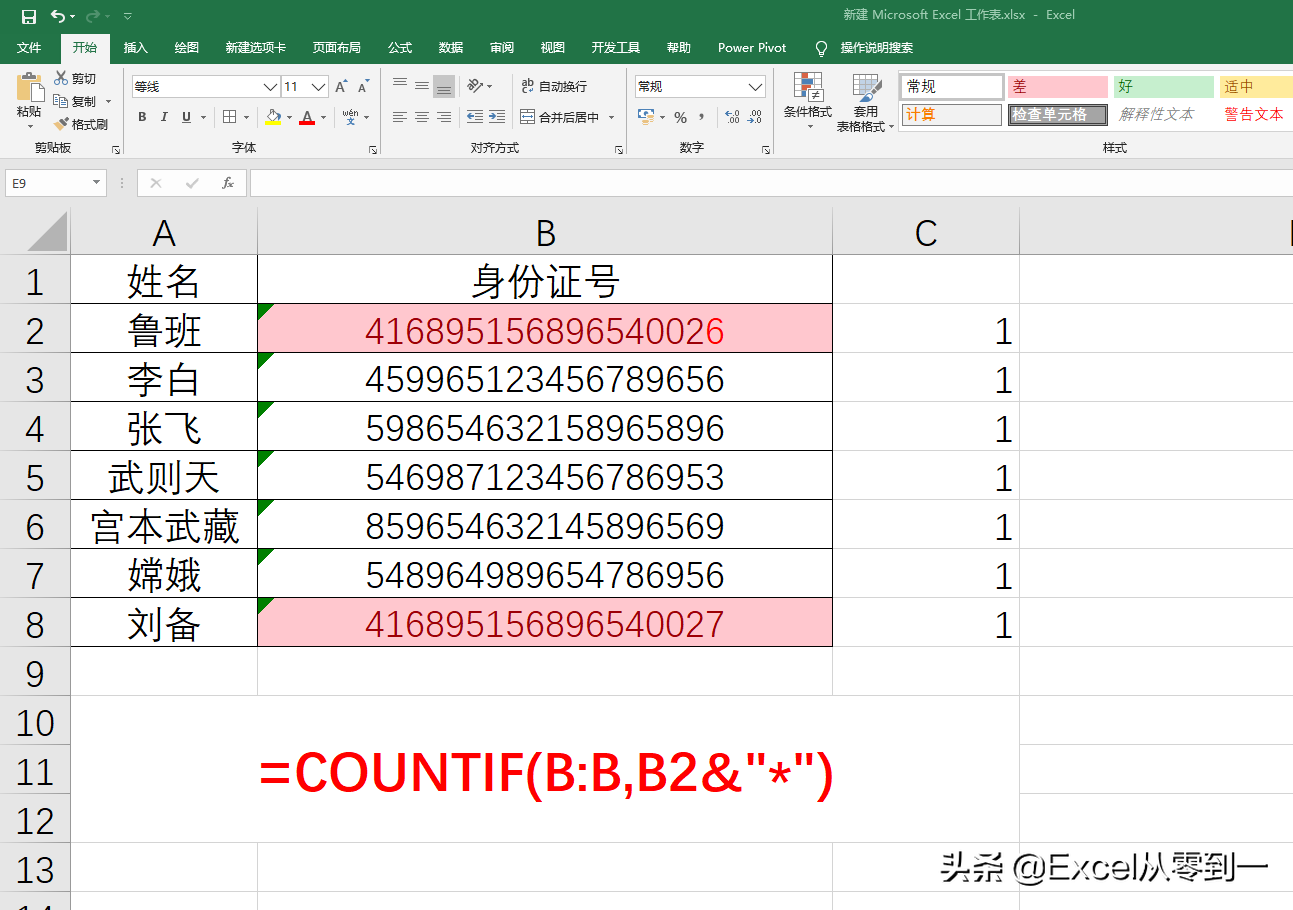
Task: Open the font size dropdown
Action: tap(319, 87)
